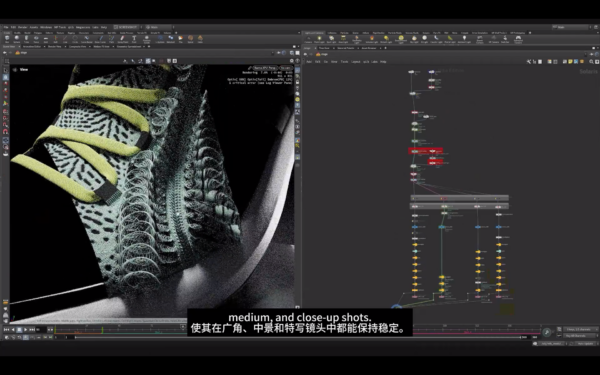Jump to first frame button

[7, 329]
